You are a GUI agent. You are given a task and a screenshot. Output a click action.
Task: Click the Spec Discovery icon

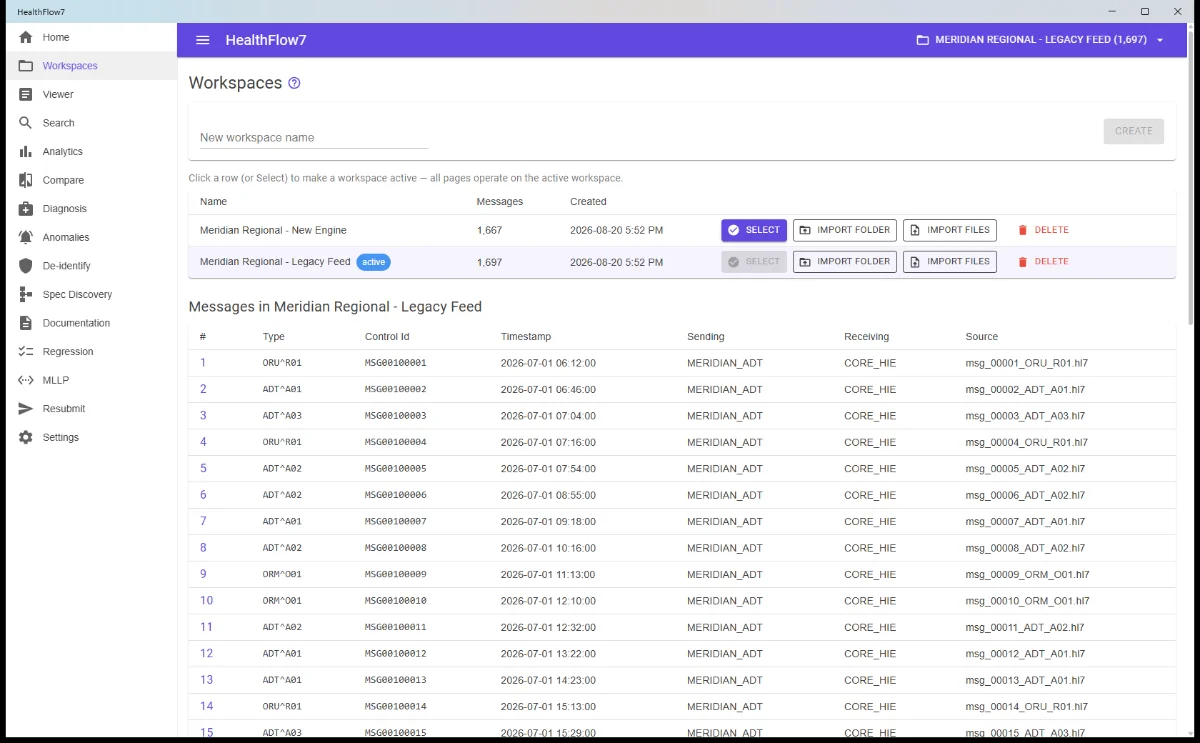tap(26, 295)
